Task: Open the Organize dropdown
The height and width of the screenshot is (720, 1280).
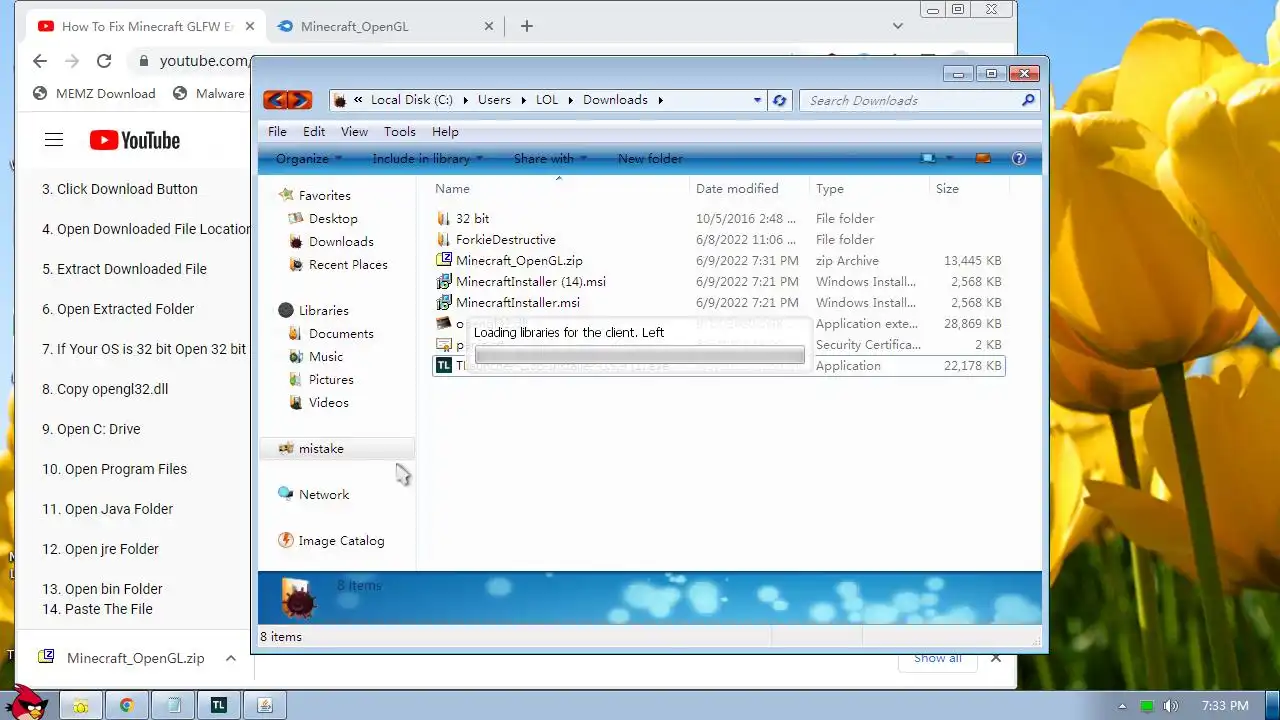Action: tap(309, 158)
